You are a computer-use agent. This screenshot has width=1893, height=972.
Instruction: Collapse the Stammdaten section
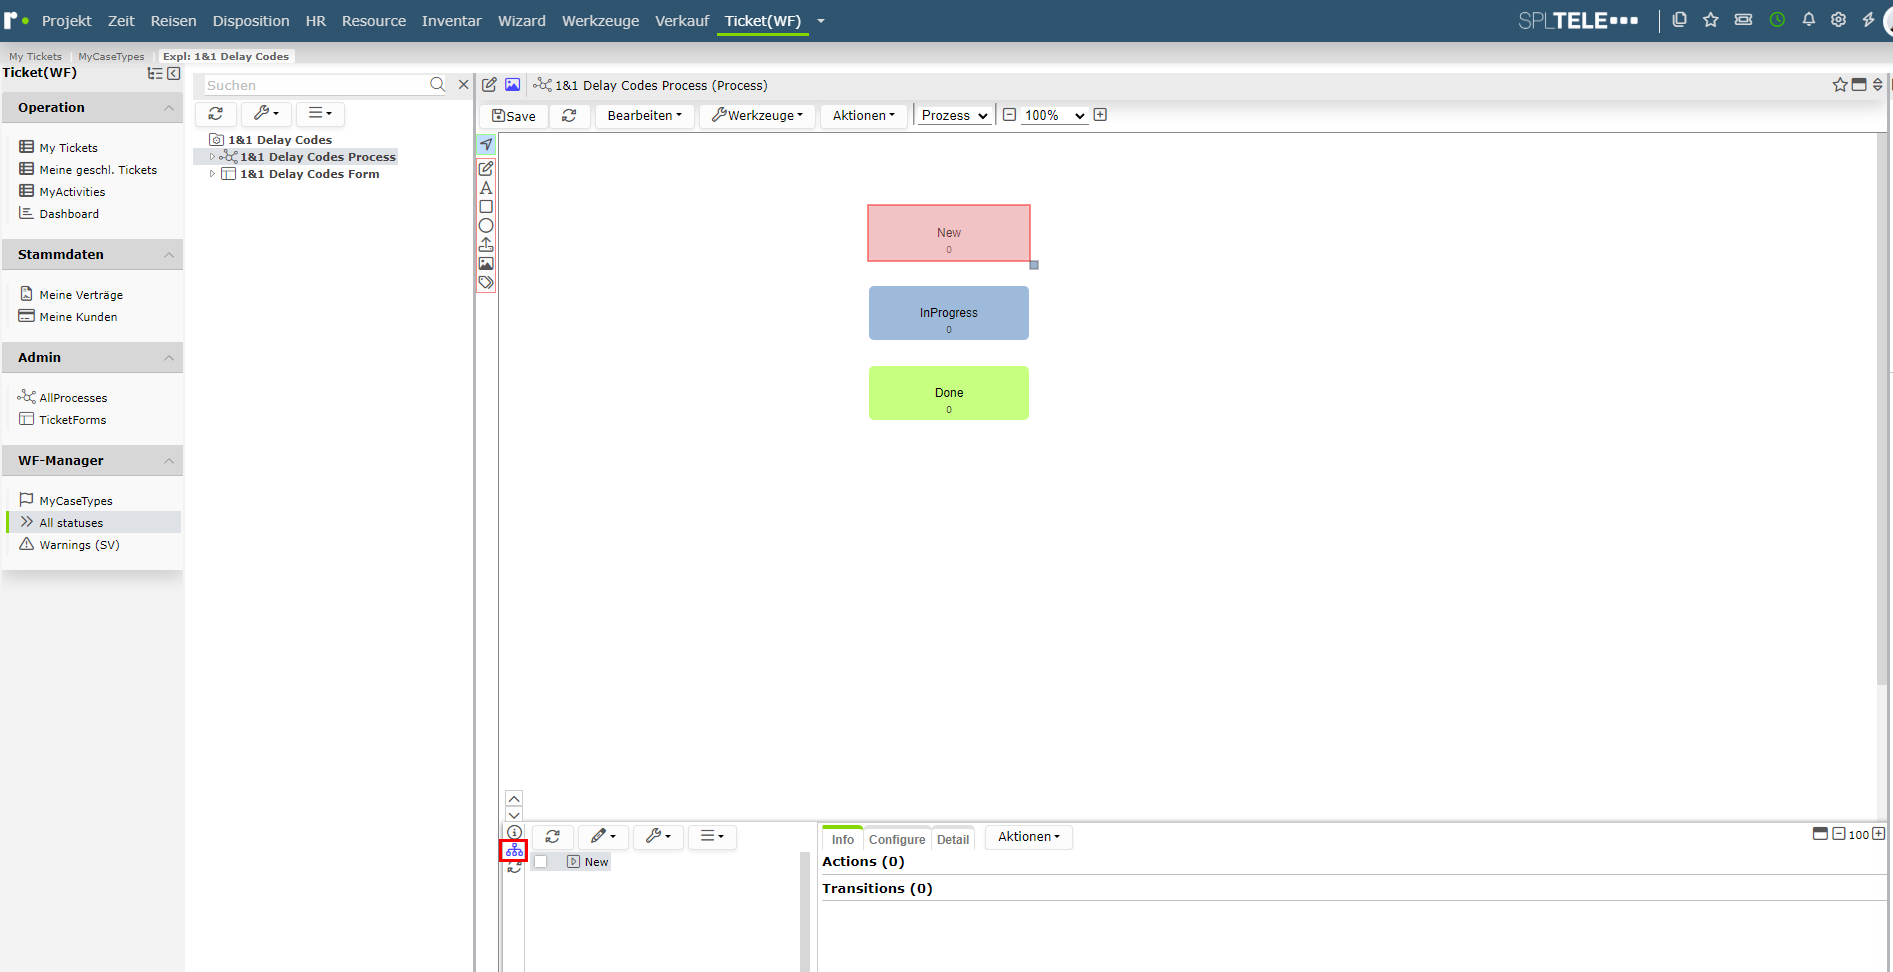coord(169,255)
